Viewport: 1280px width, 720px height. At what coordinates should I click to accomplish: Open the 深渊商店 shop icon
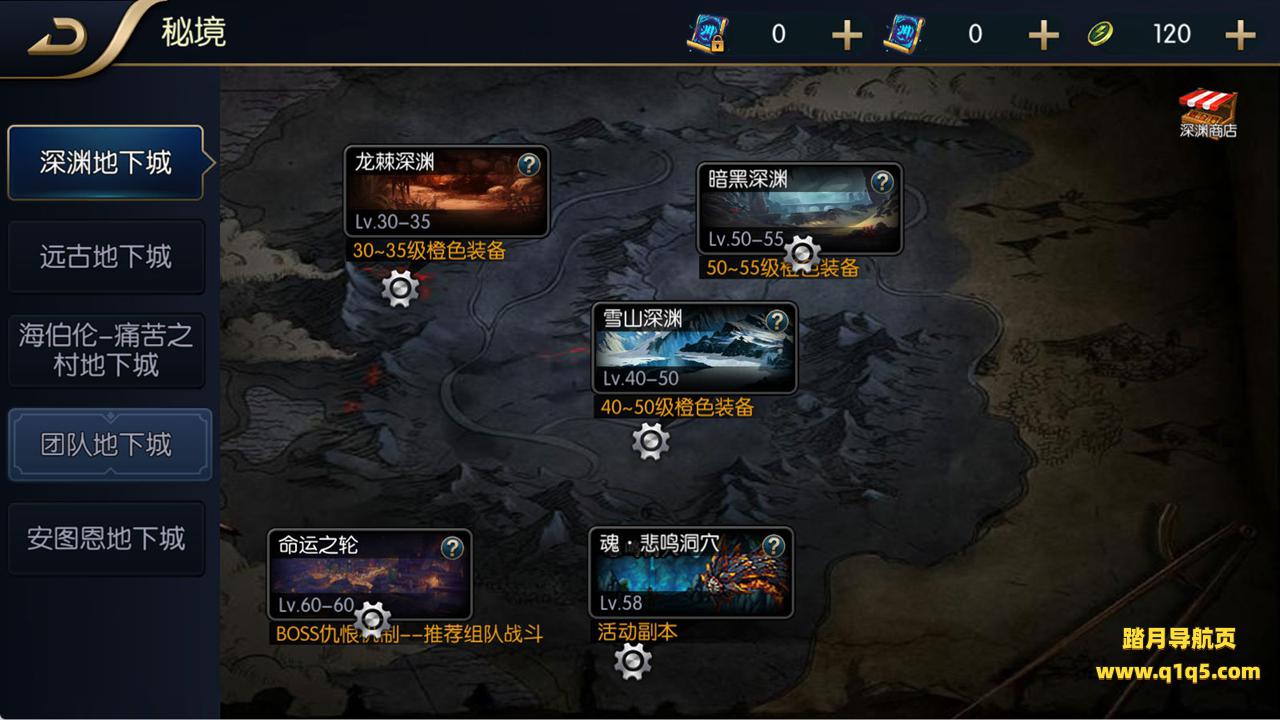click(1208, 114)
